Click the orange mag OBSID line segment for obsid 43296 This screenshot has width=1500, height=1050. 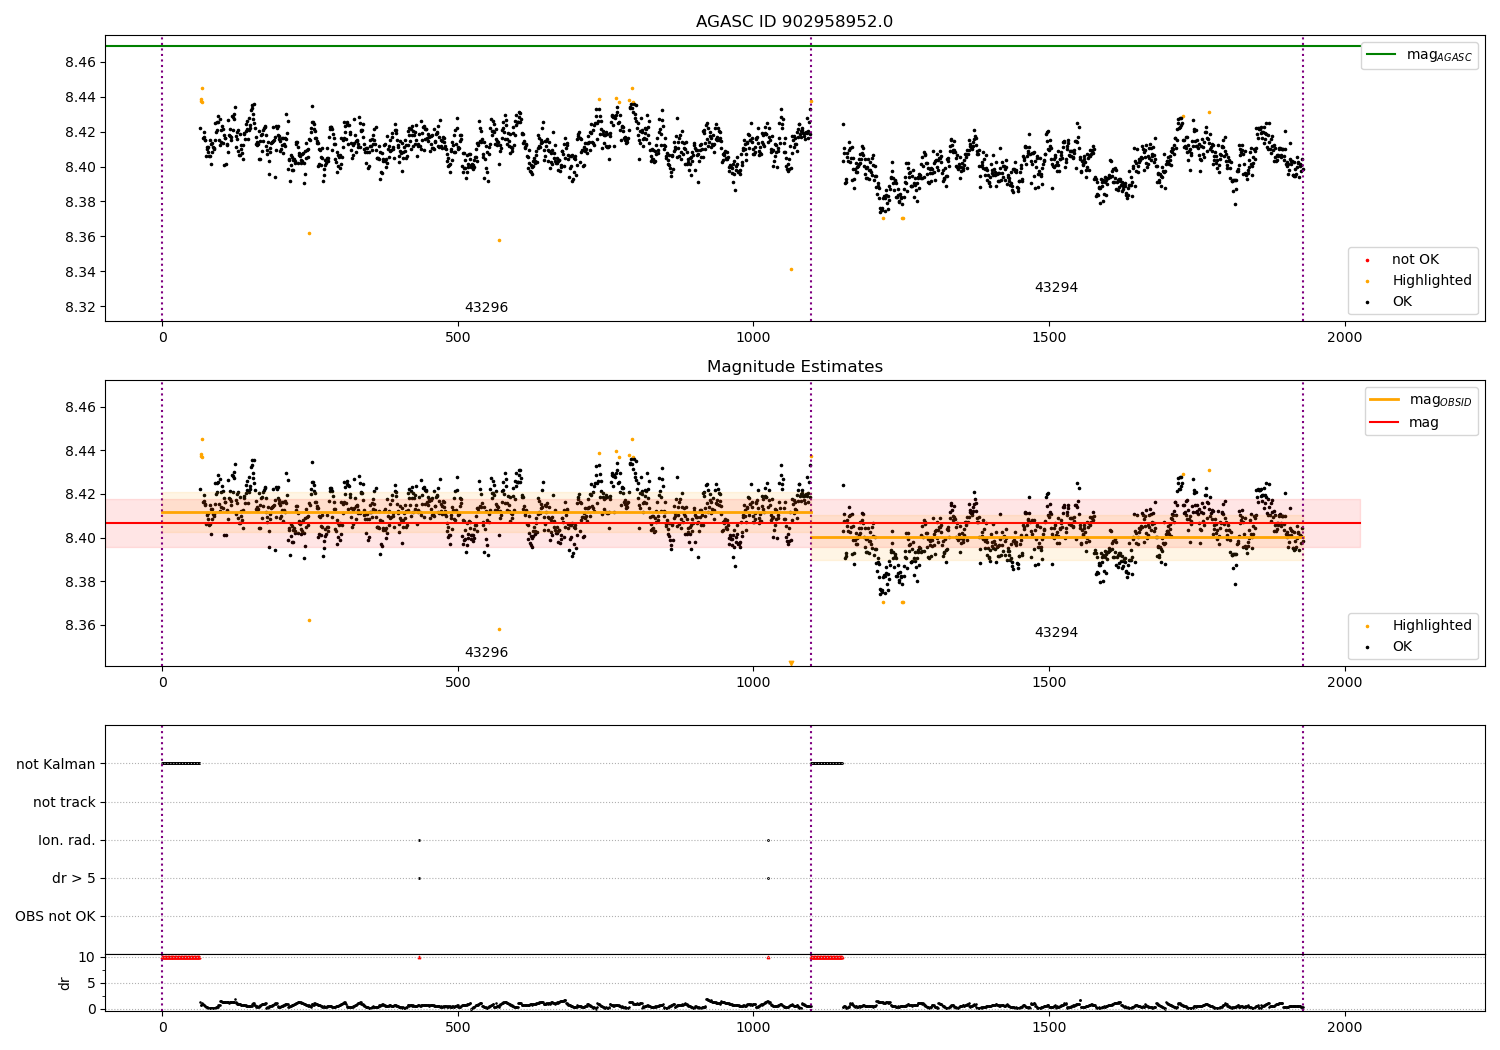click(x=486, y=512)
